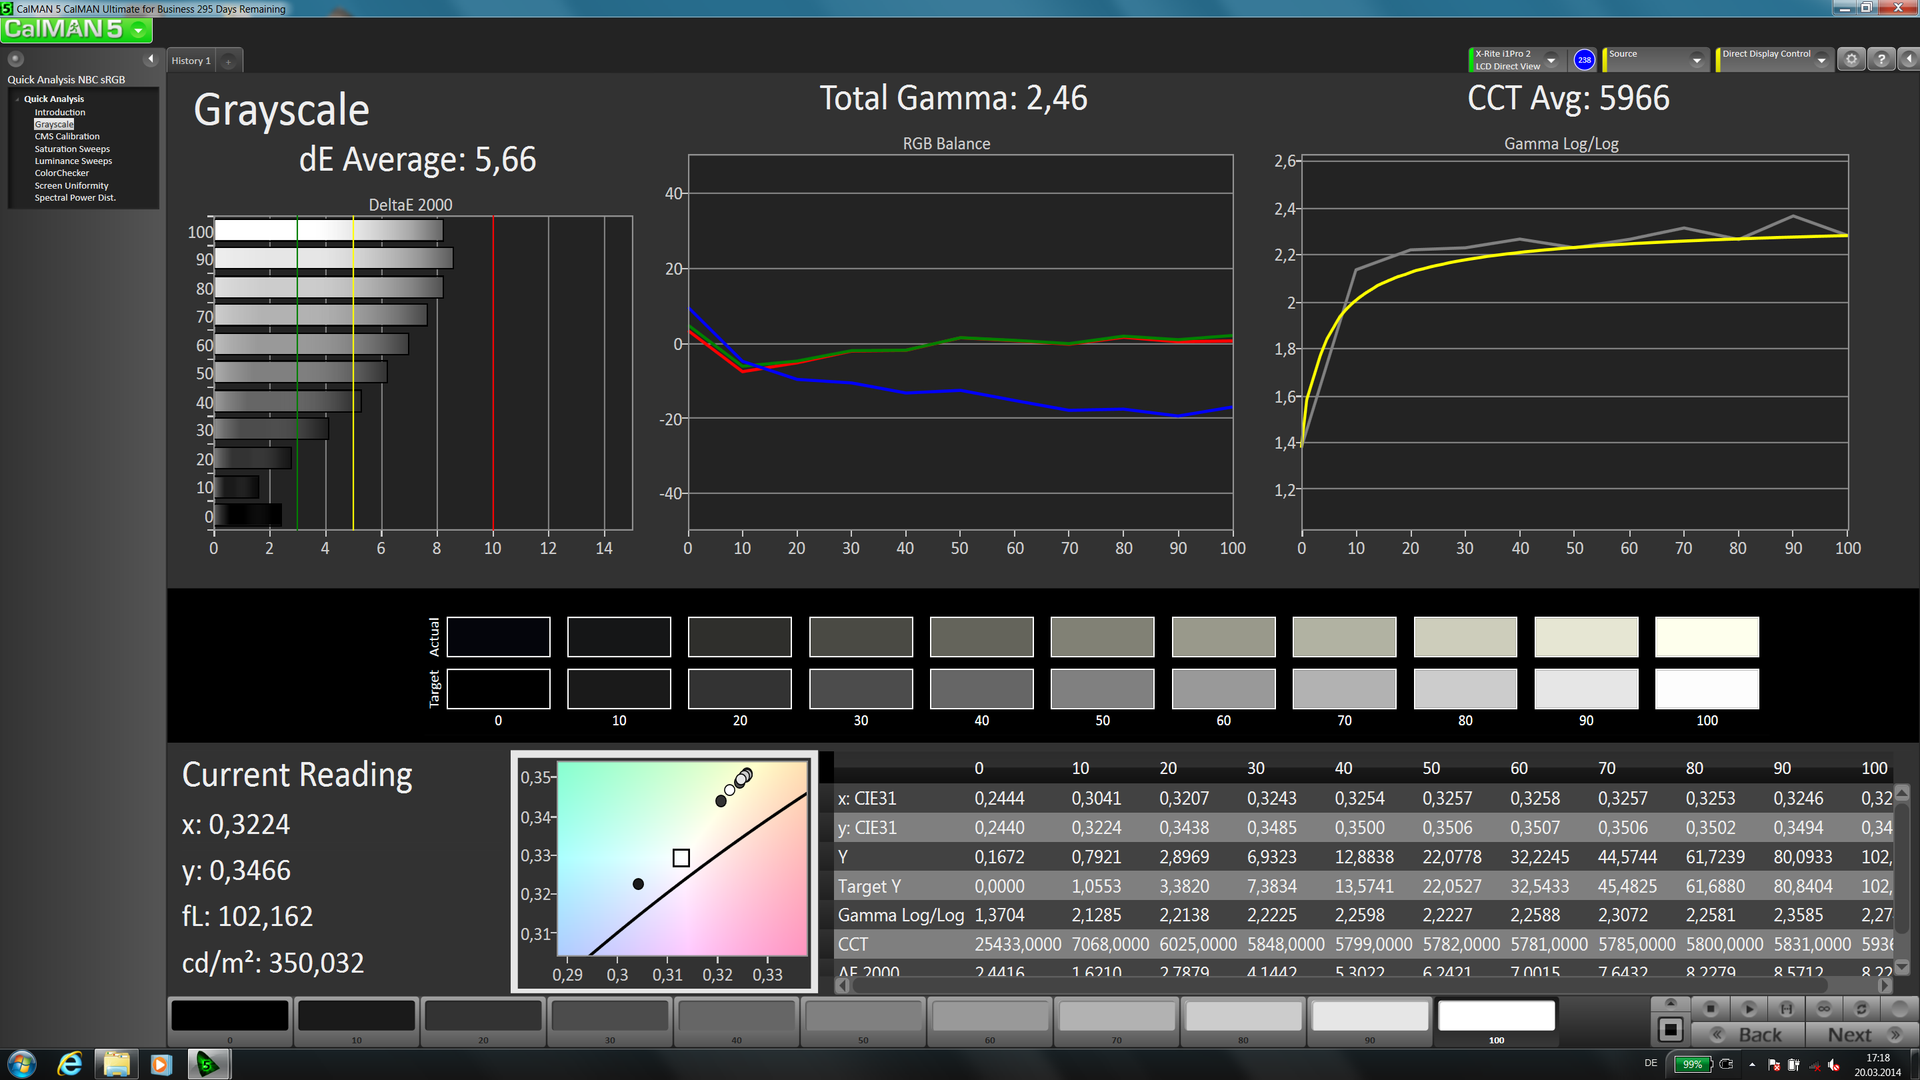The image size is (1920, 1080).
Task: Open the CalMAN 5 main menu button
Action: pyautogui.click(x=76, y=30)
